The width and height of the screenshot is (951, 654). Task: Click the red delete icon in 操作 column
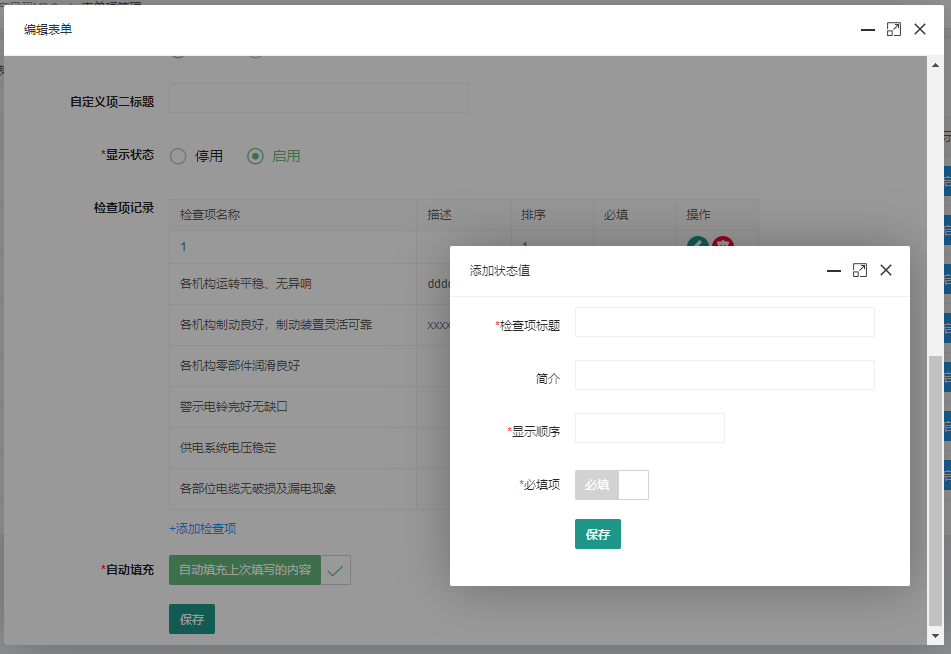click(x=723, y=244)
